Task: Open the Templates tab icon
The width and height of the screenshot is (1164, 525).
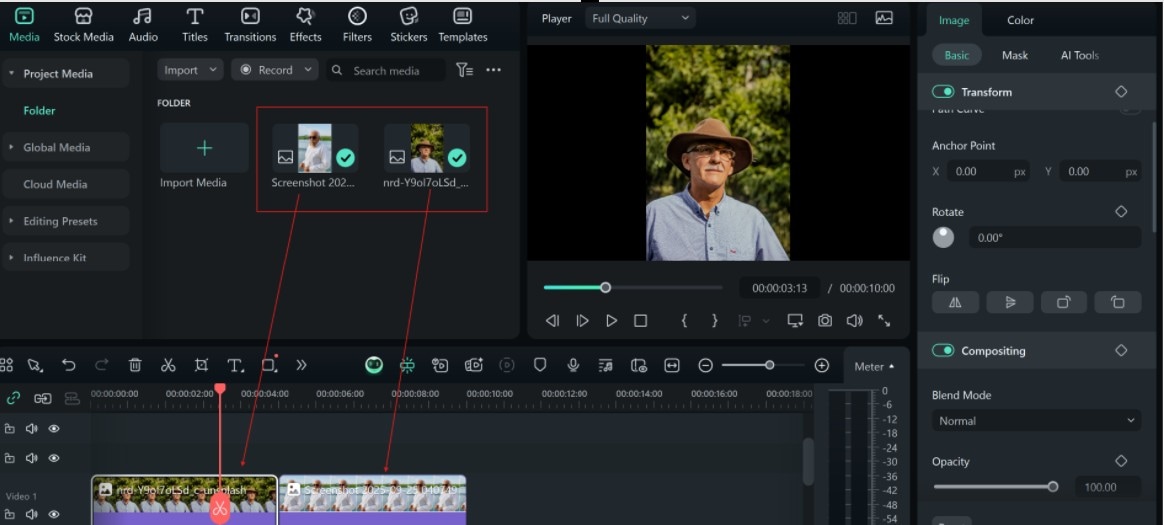Action: (x=462, y=16)
